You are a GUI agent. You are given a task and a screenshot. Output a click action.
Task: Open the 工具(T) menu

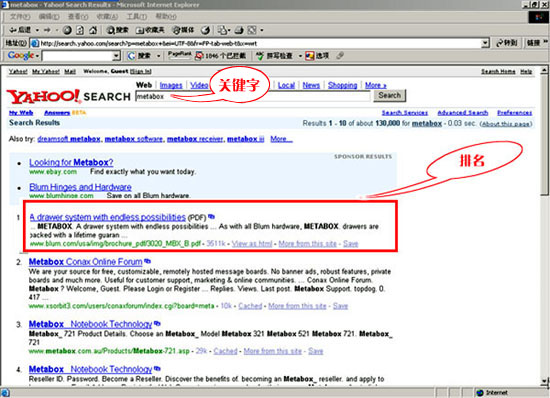tap(136, 16)
